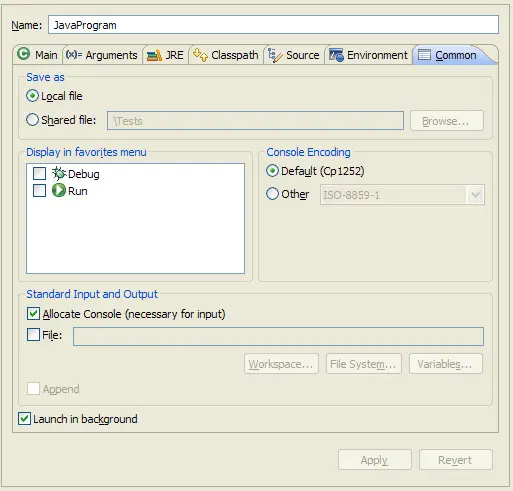The width and height of the screenshot is (513, 491).
Task: Click the Main tab green circle icon
Action: (x=23, y=54)
